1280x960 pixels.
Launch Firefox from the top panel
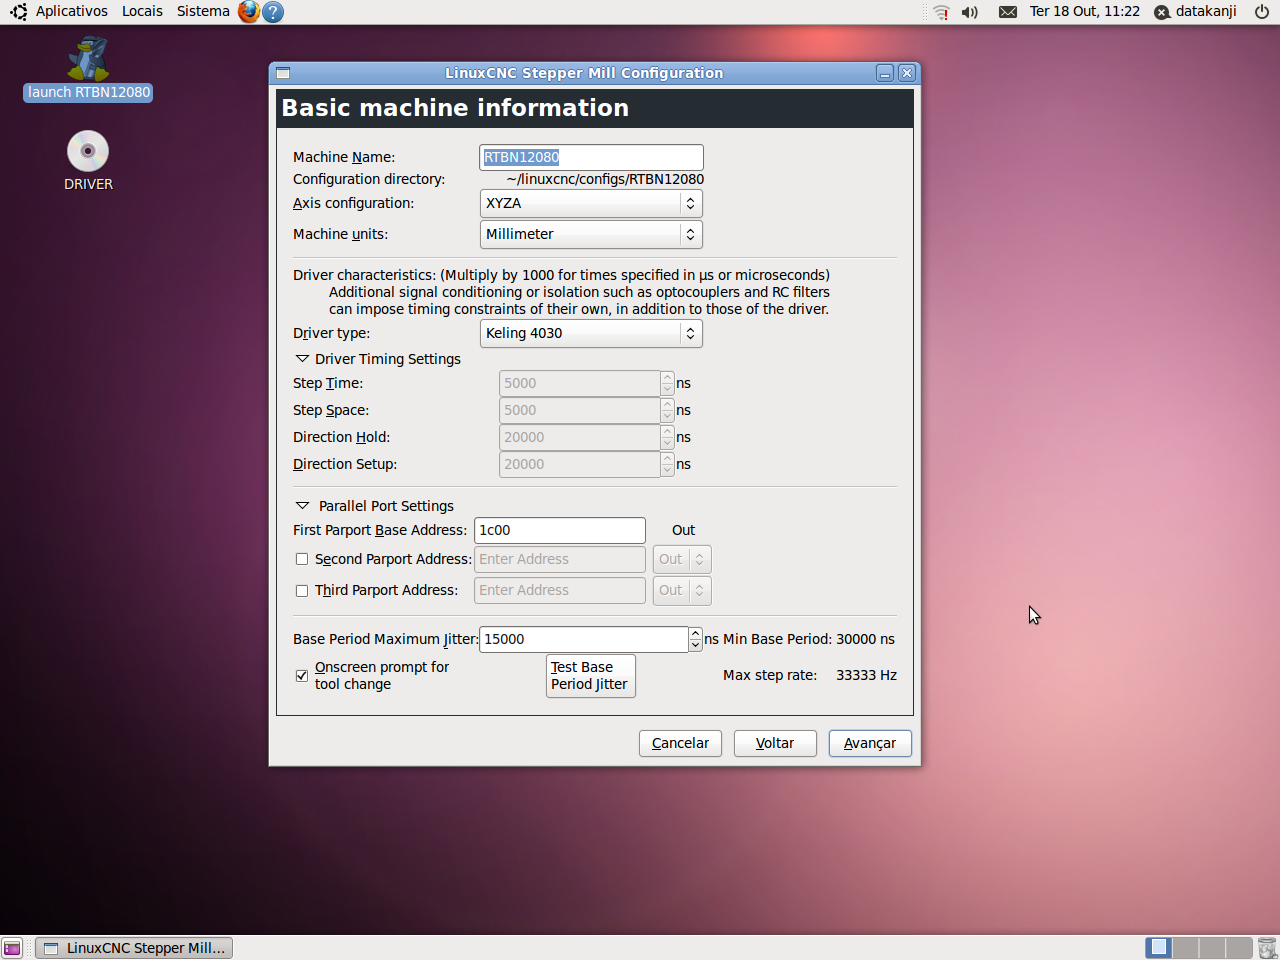249,12
